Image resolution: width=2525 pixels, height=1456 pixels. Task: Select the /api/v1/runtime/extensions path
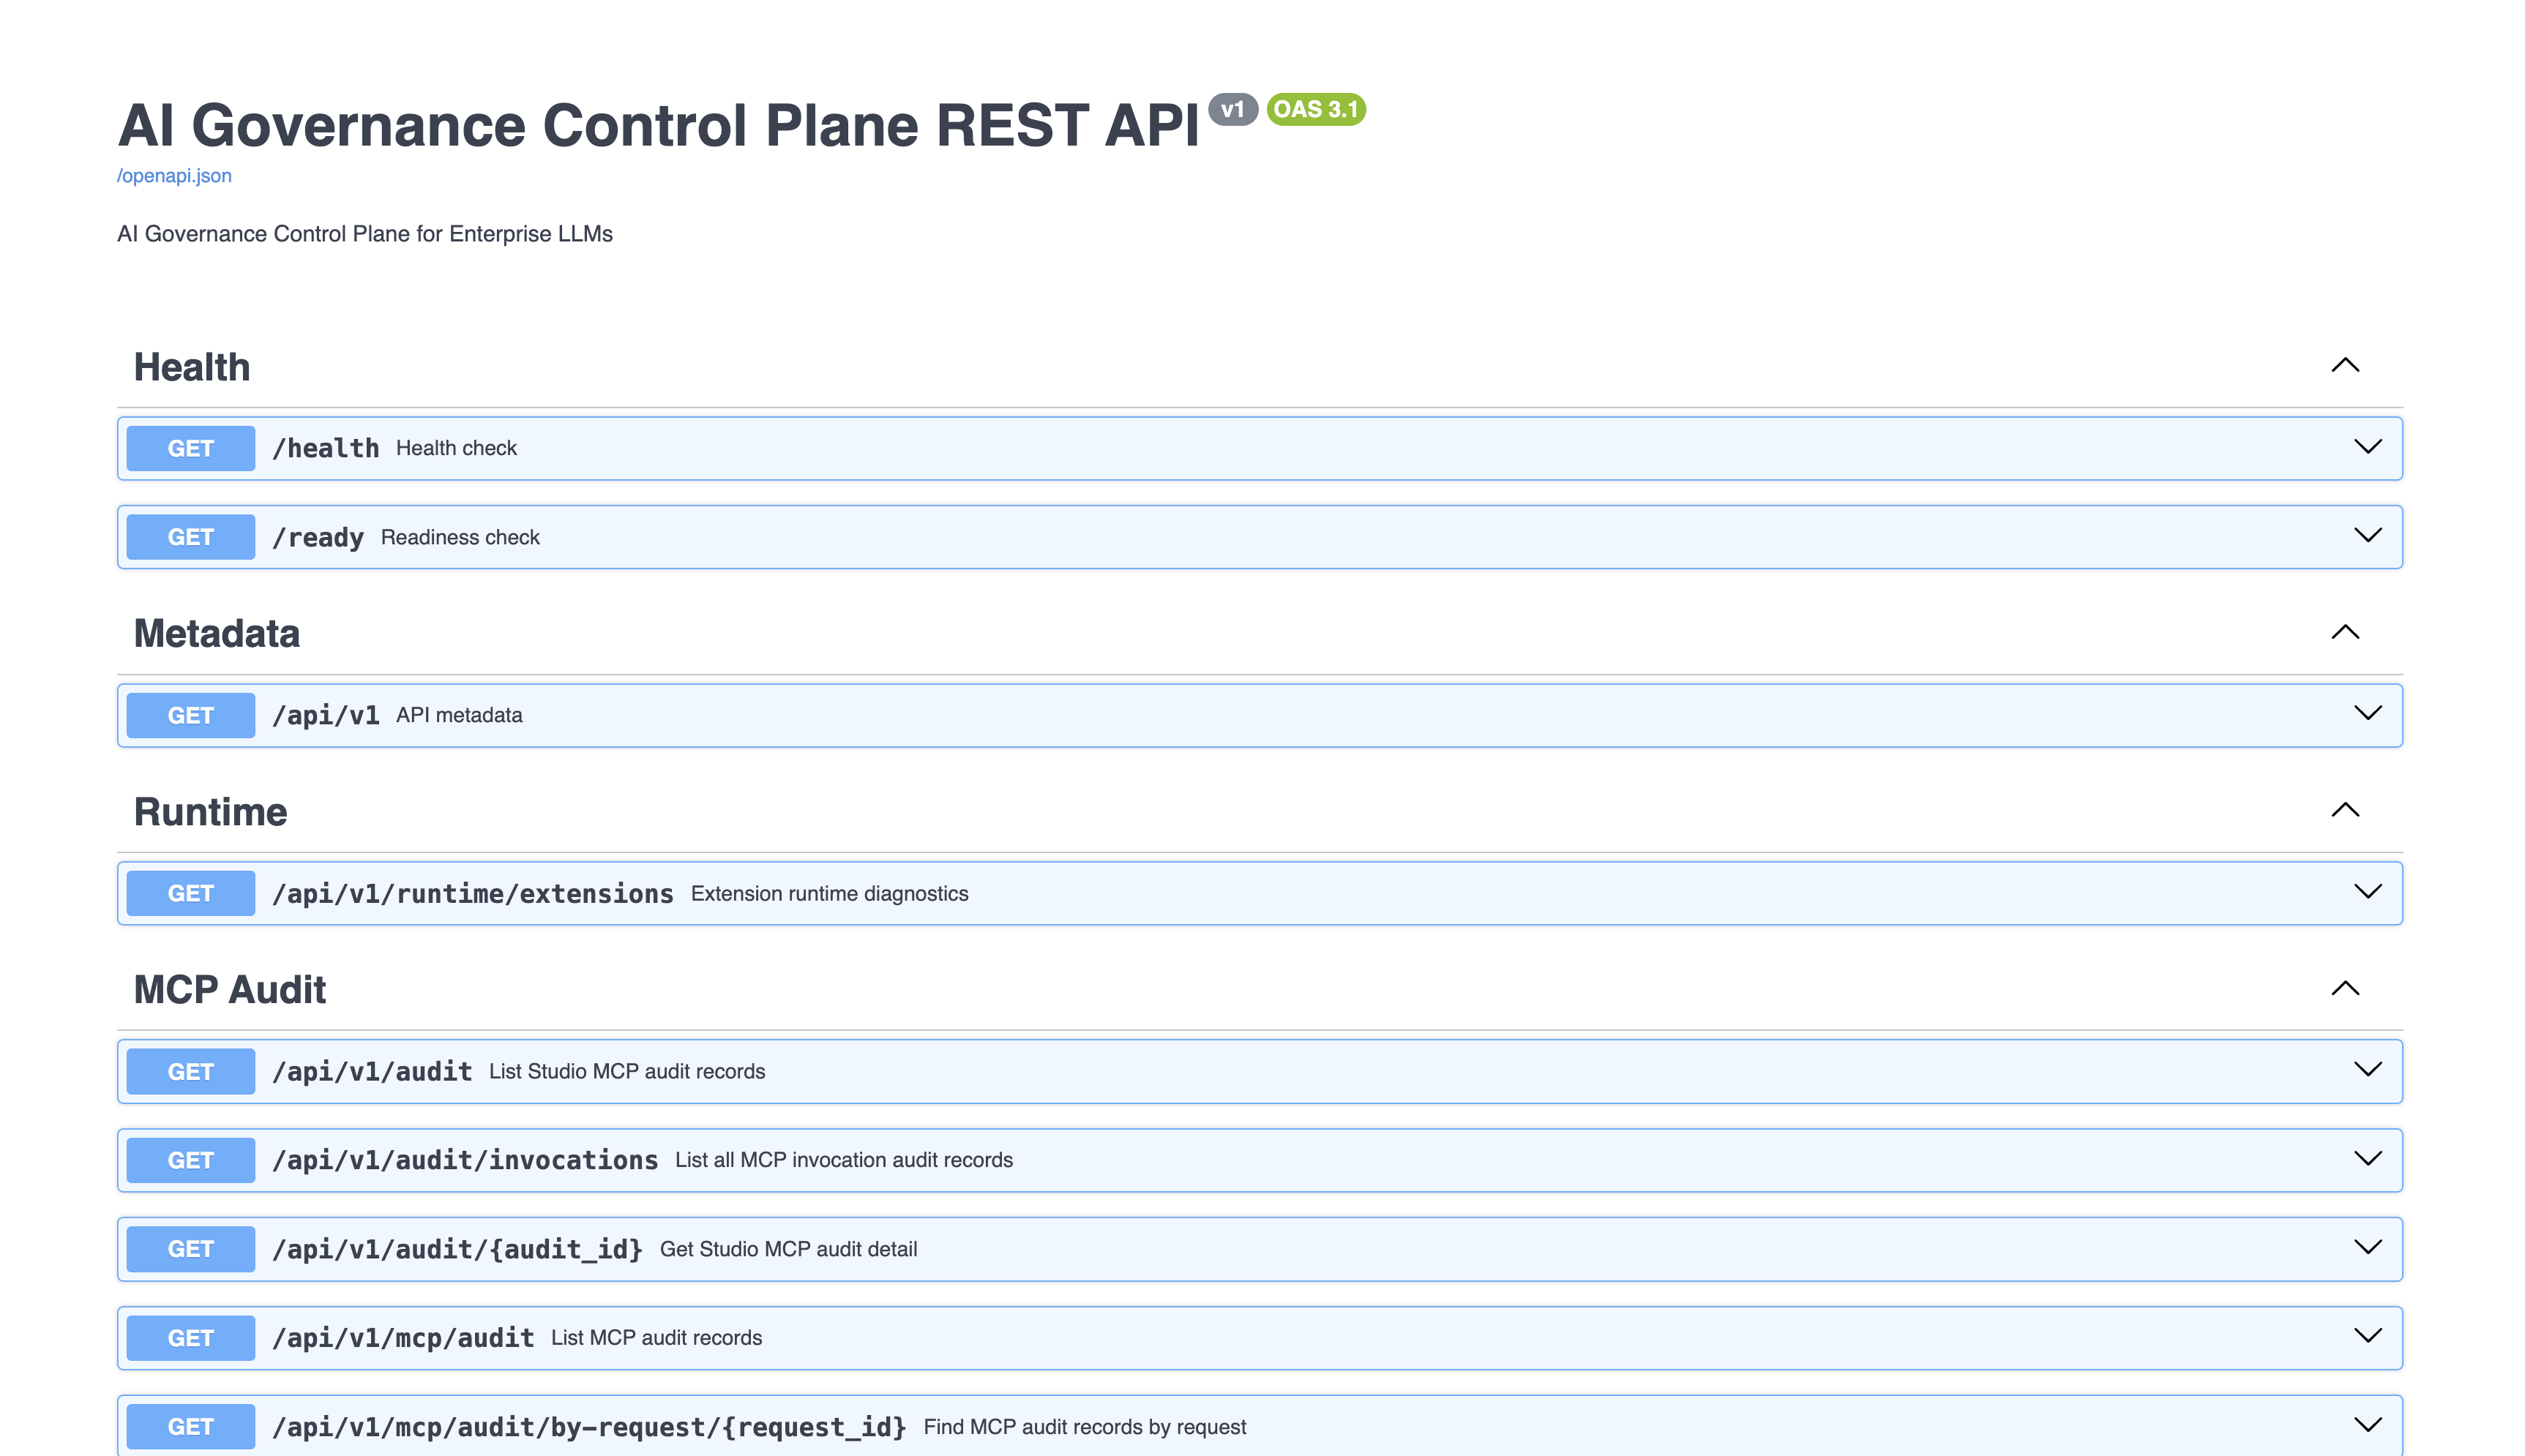(473, 893)
